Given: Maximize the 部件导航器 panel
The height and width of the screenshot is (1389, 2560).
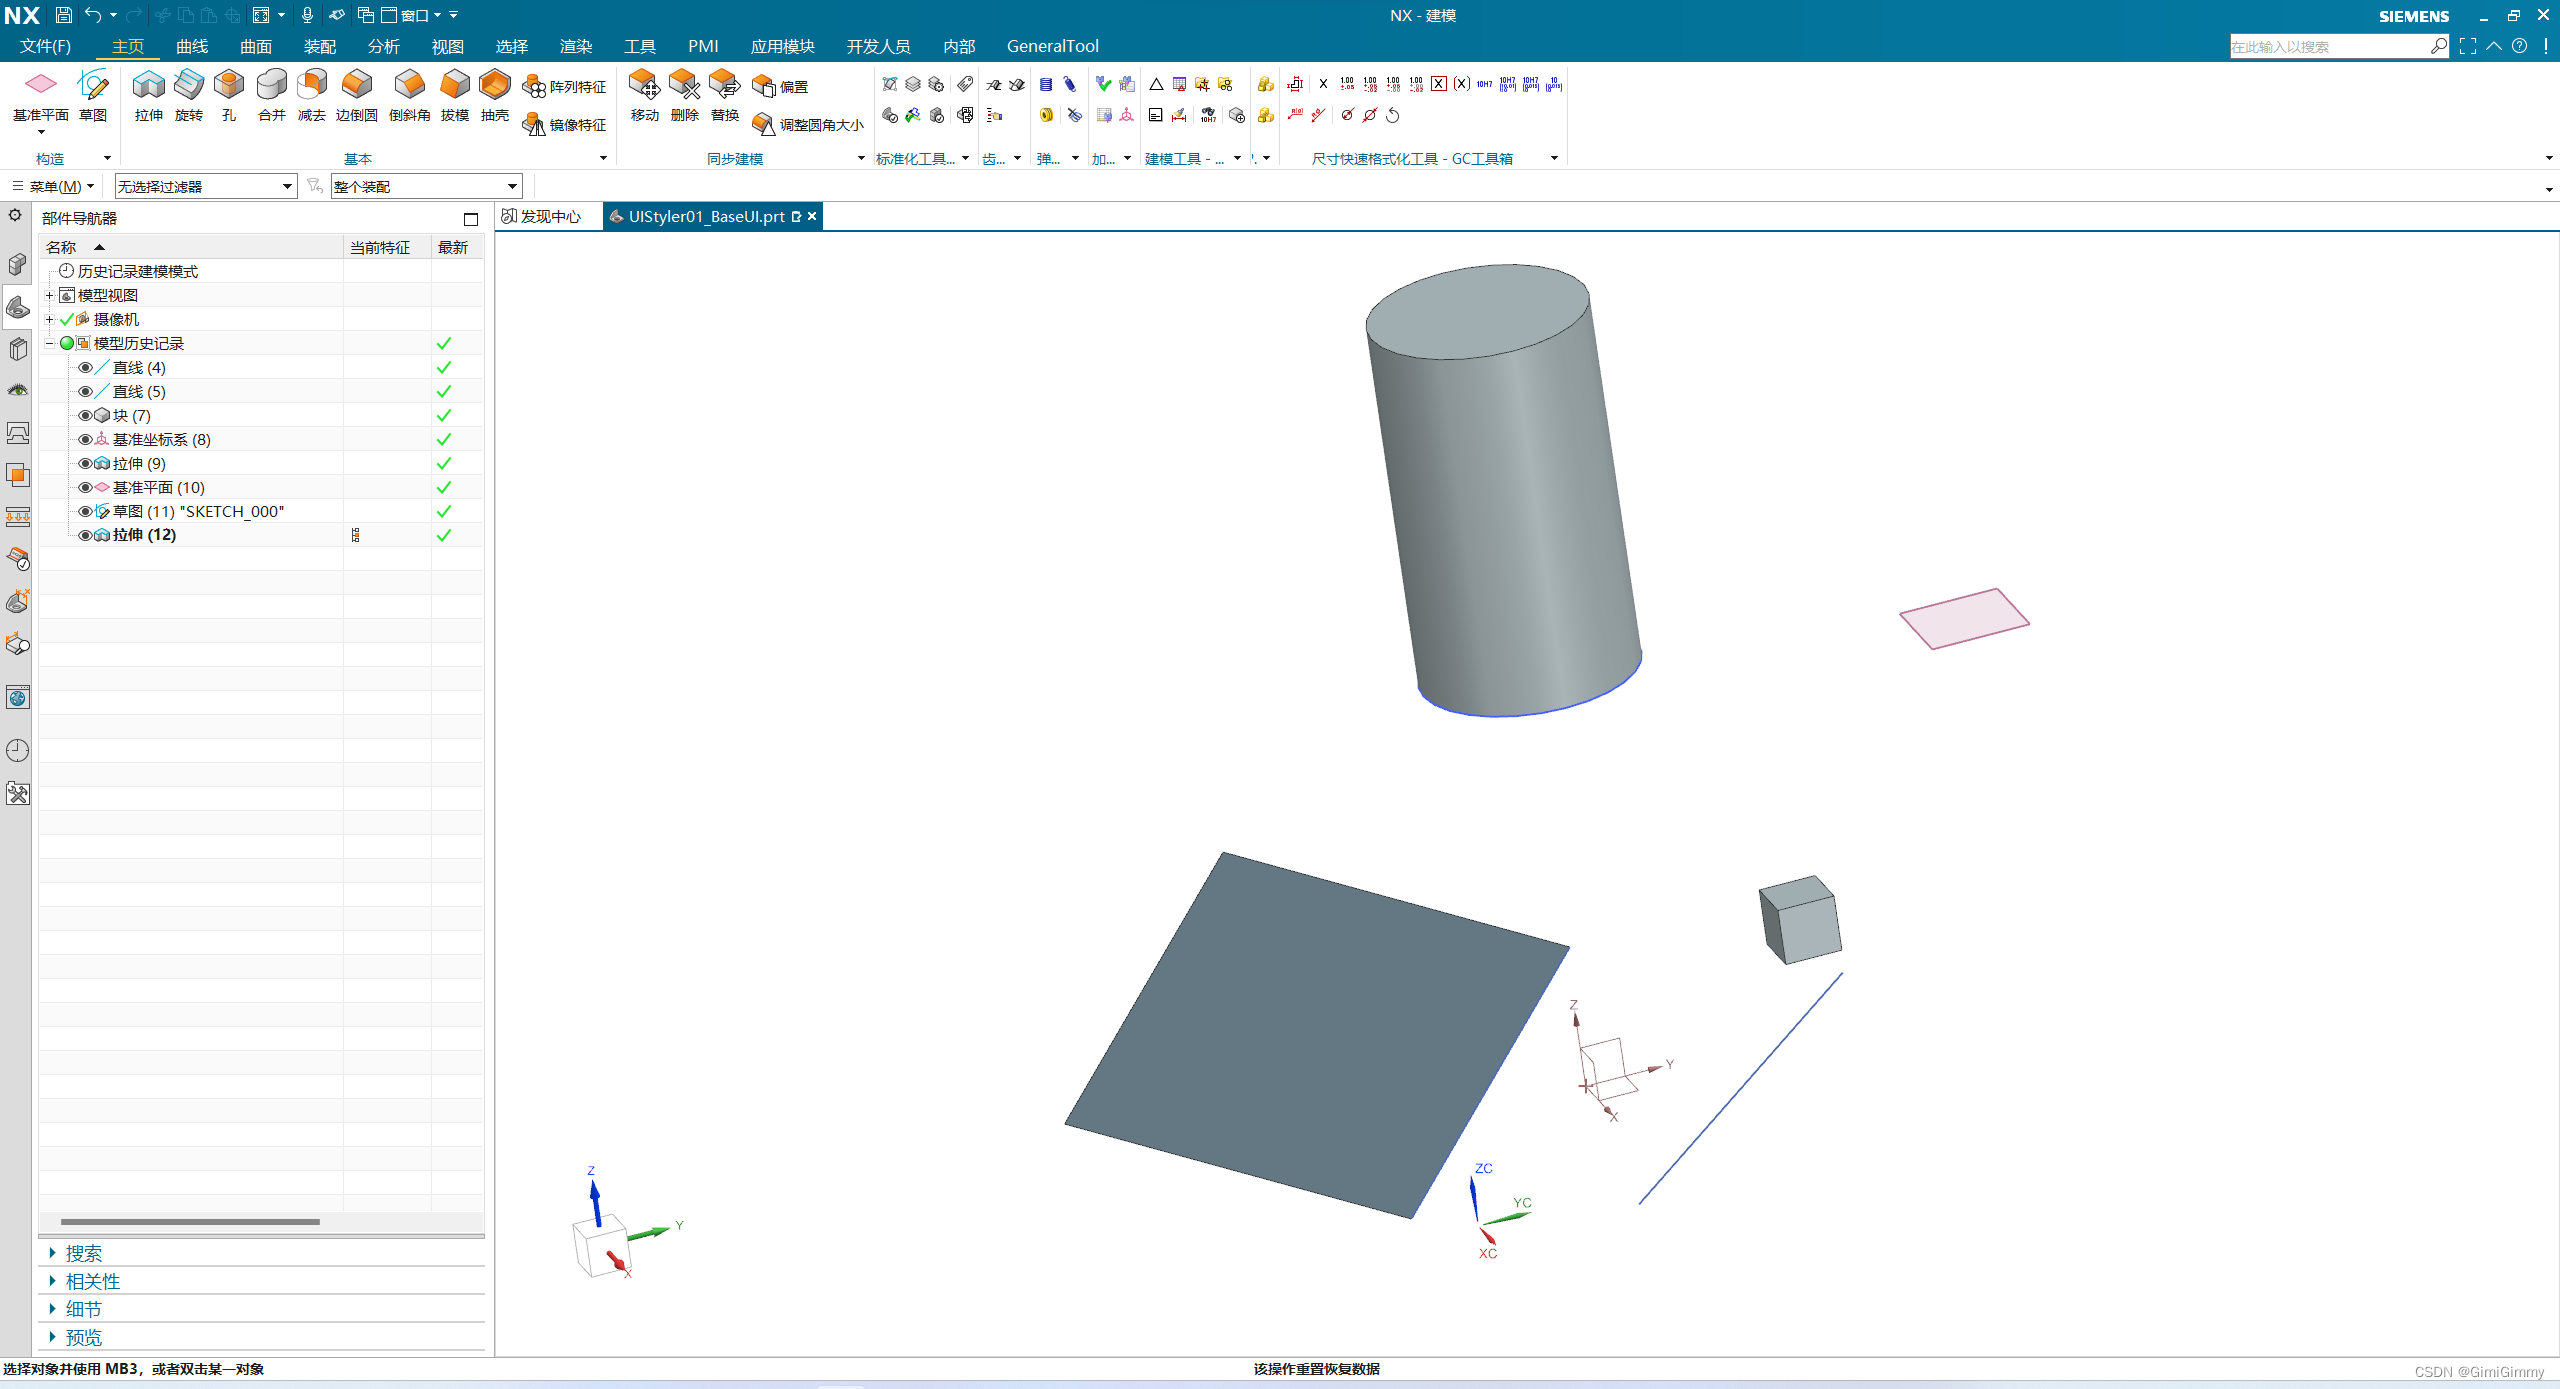Looking at the screenshot, I should click(471, 219).
